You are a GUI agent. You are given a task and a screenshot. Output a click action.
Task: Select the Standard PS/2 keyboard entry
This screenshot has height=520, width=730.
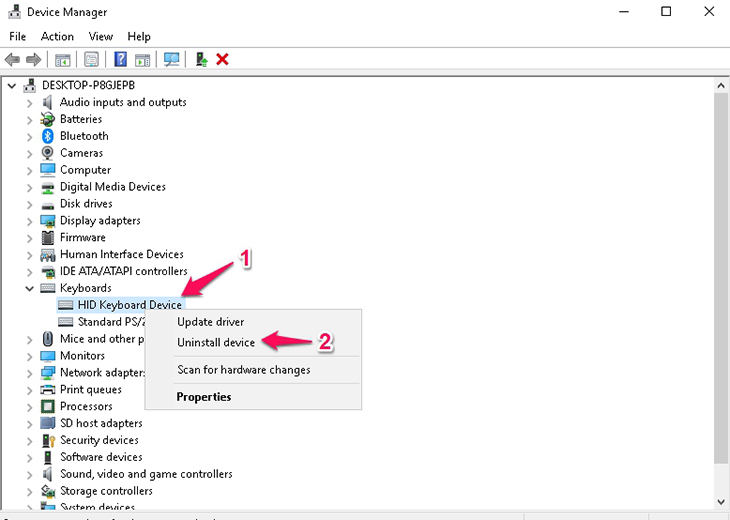[x=101, y=322]
